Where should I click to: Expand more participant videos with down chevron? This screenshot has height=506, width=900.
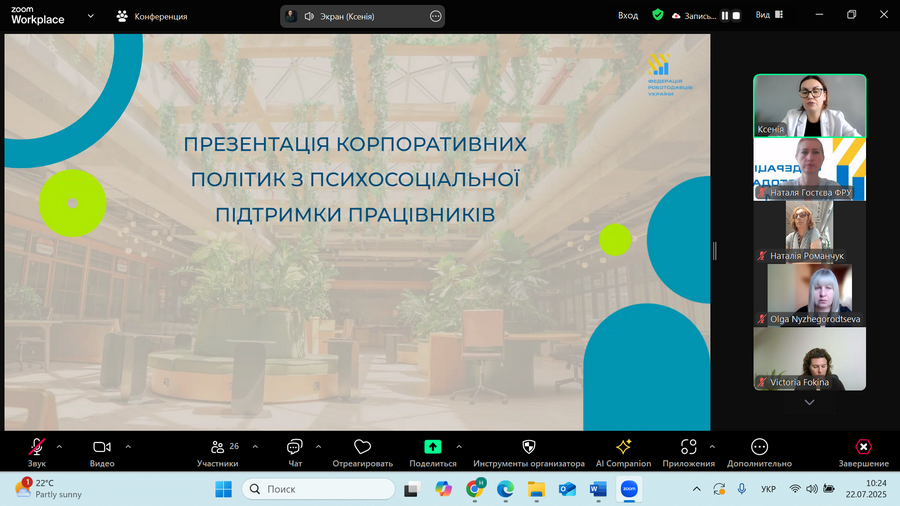click(x=809, y=403)
